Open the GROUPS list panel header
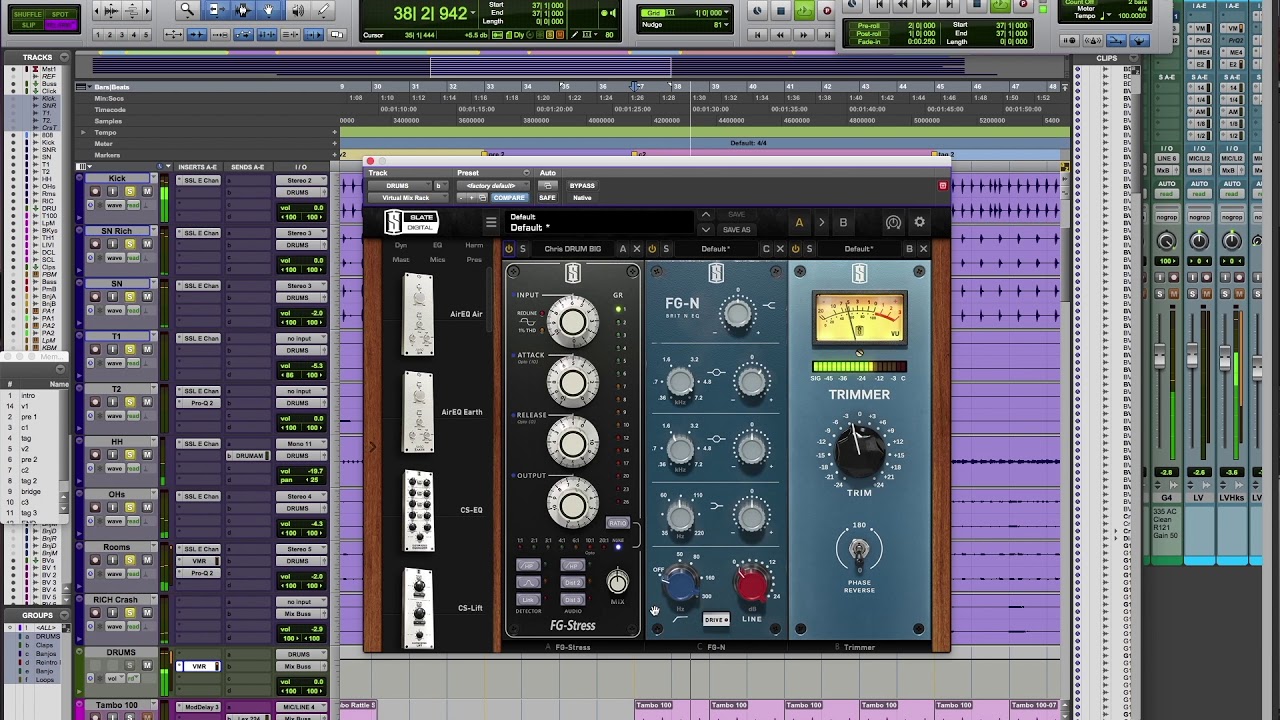The image size is (1280, 720). (x=38, y=615)
